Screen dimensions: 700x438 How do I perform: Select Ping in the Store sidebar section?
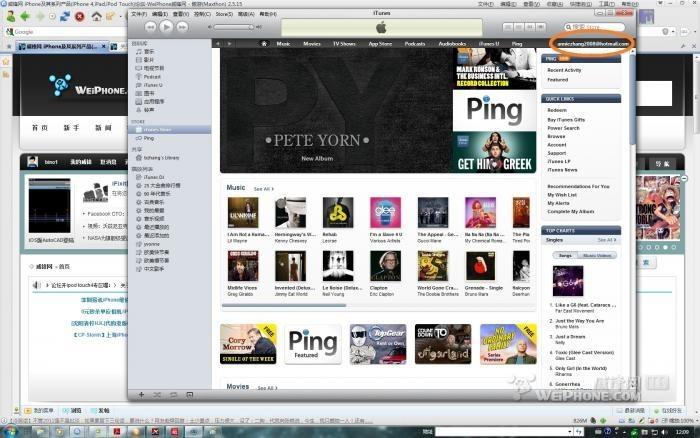pos(149,138)
